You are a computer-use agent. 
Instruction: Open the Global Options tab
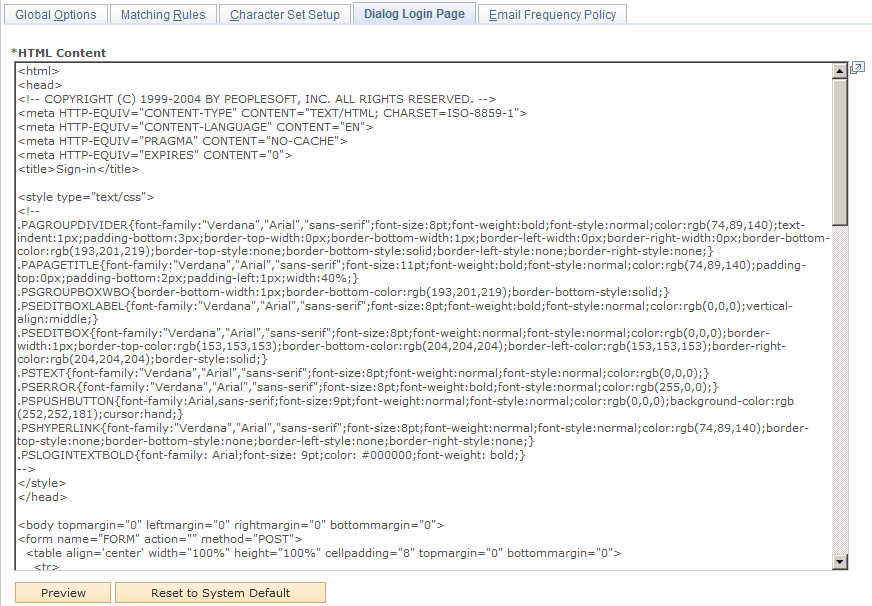(x=56, y=14)
